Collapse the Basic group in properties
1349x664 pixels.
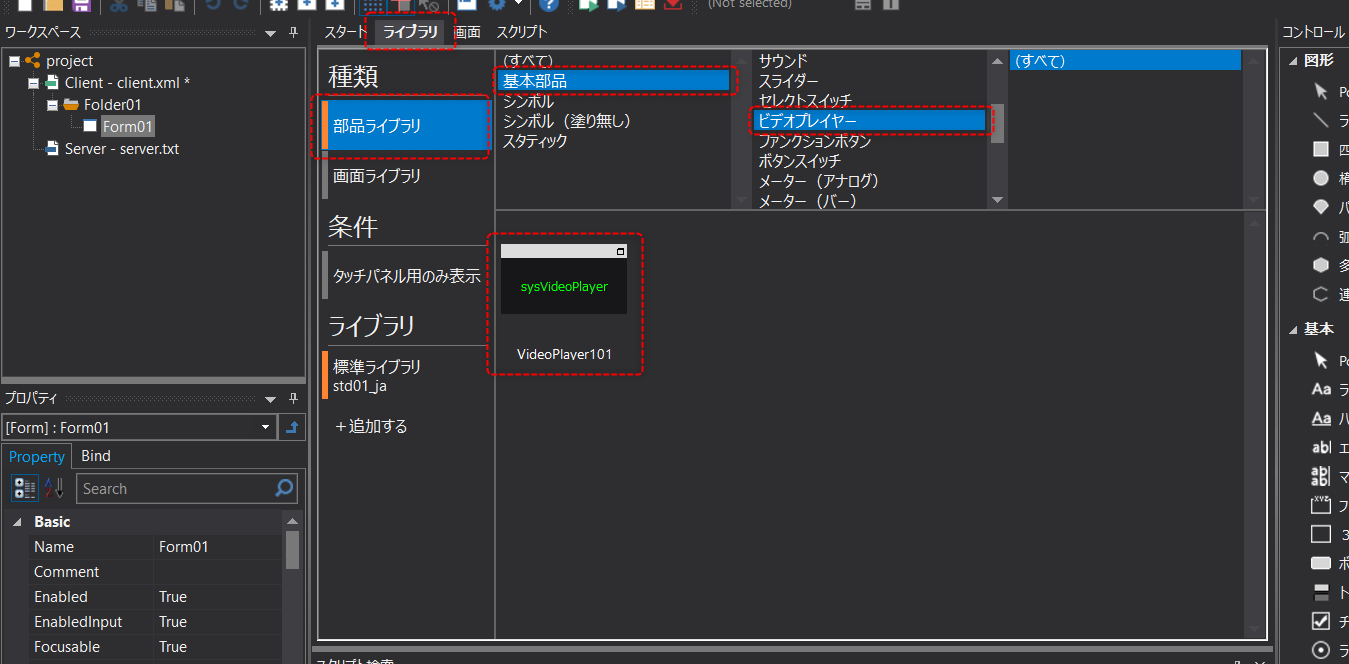17,521
